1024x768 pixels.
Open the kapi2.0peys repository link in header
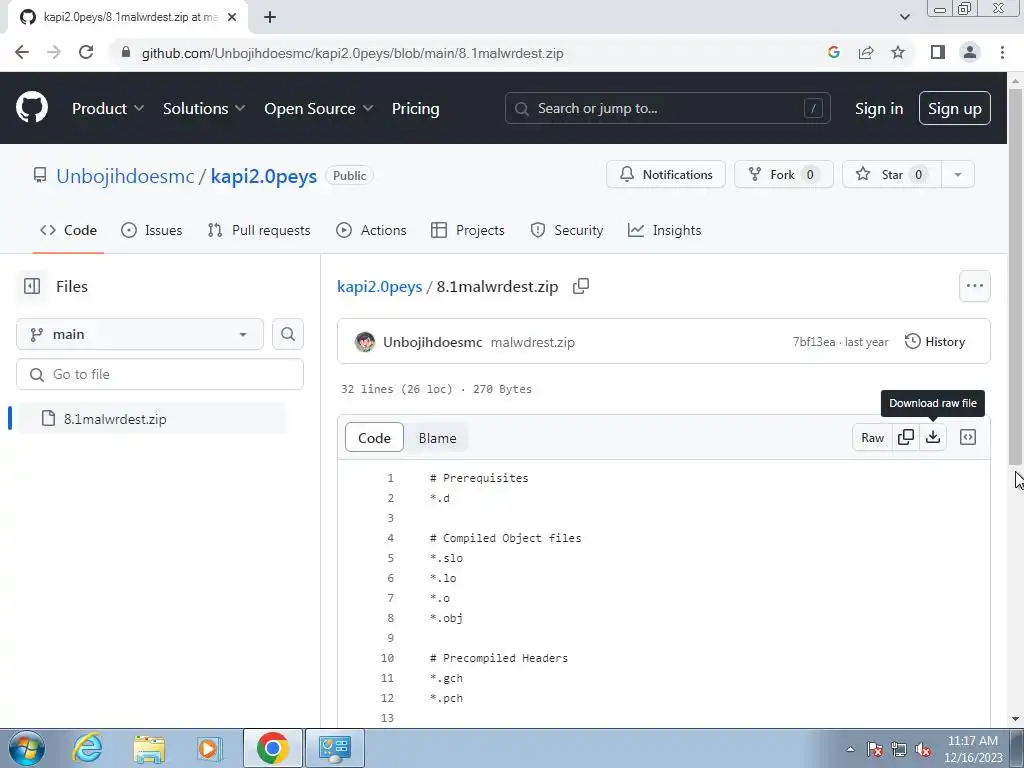[264, 176]
